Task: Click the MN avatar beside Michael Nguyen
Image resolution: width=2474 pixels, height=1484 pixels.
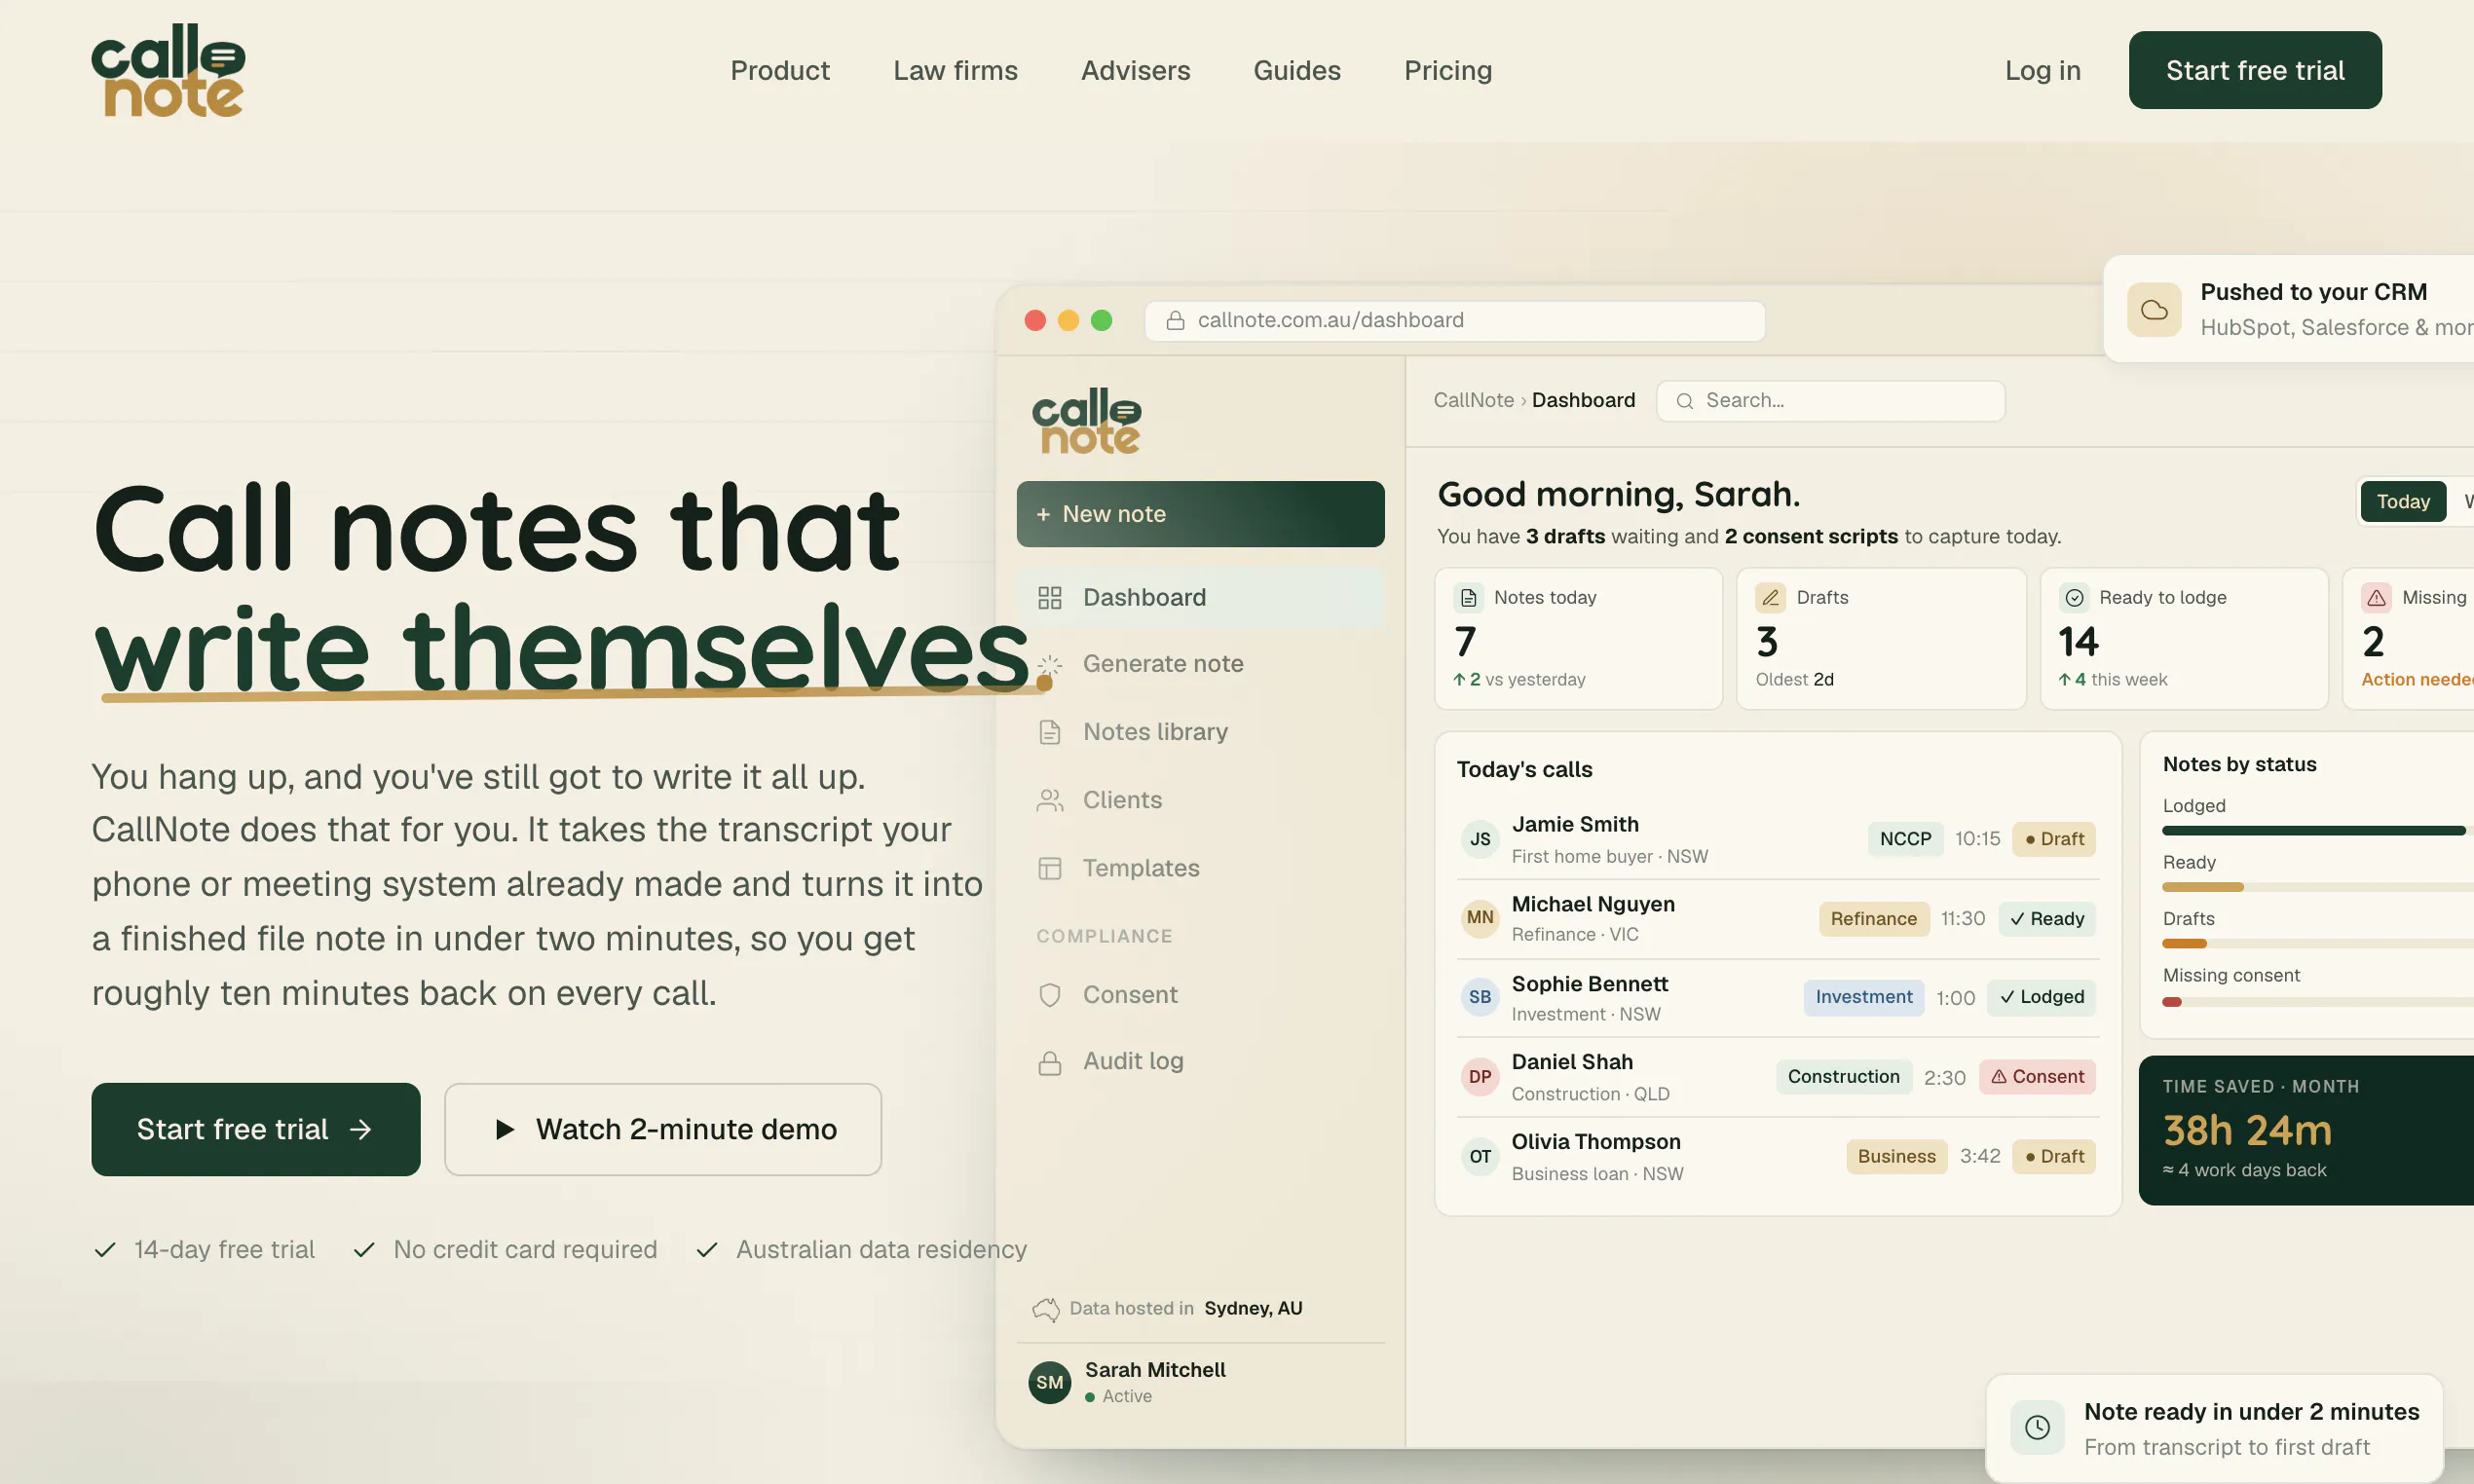Action: pos(1480,918)
